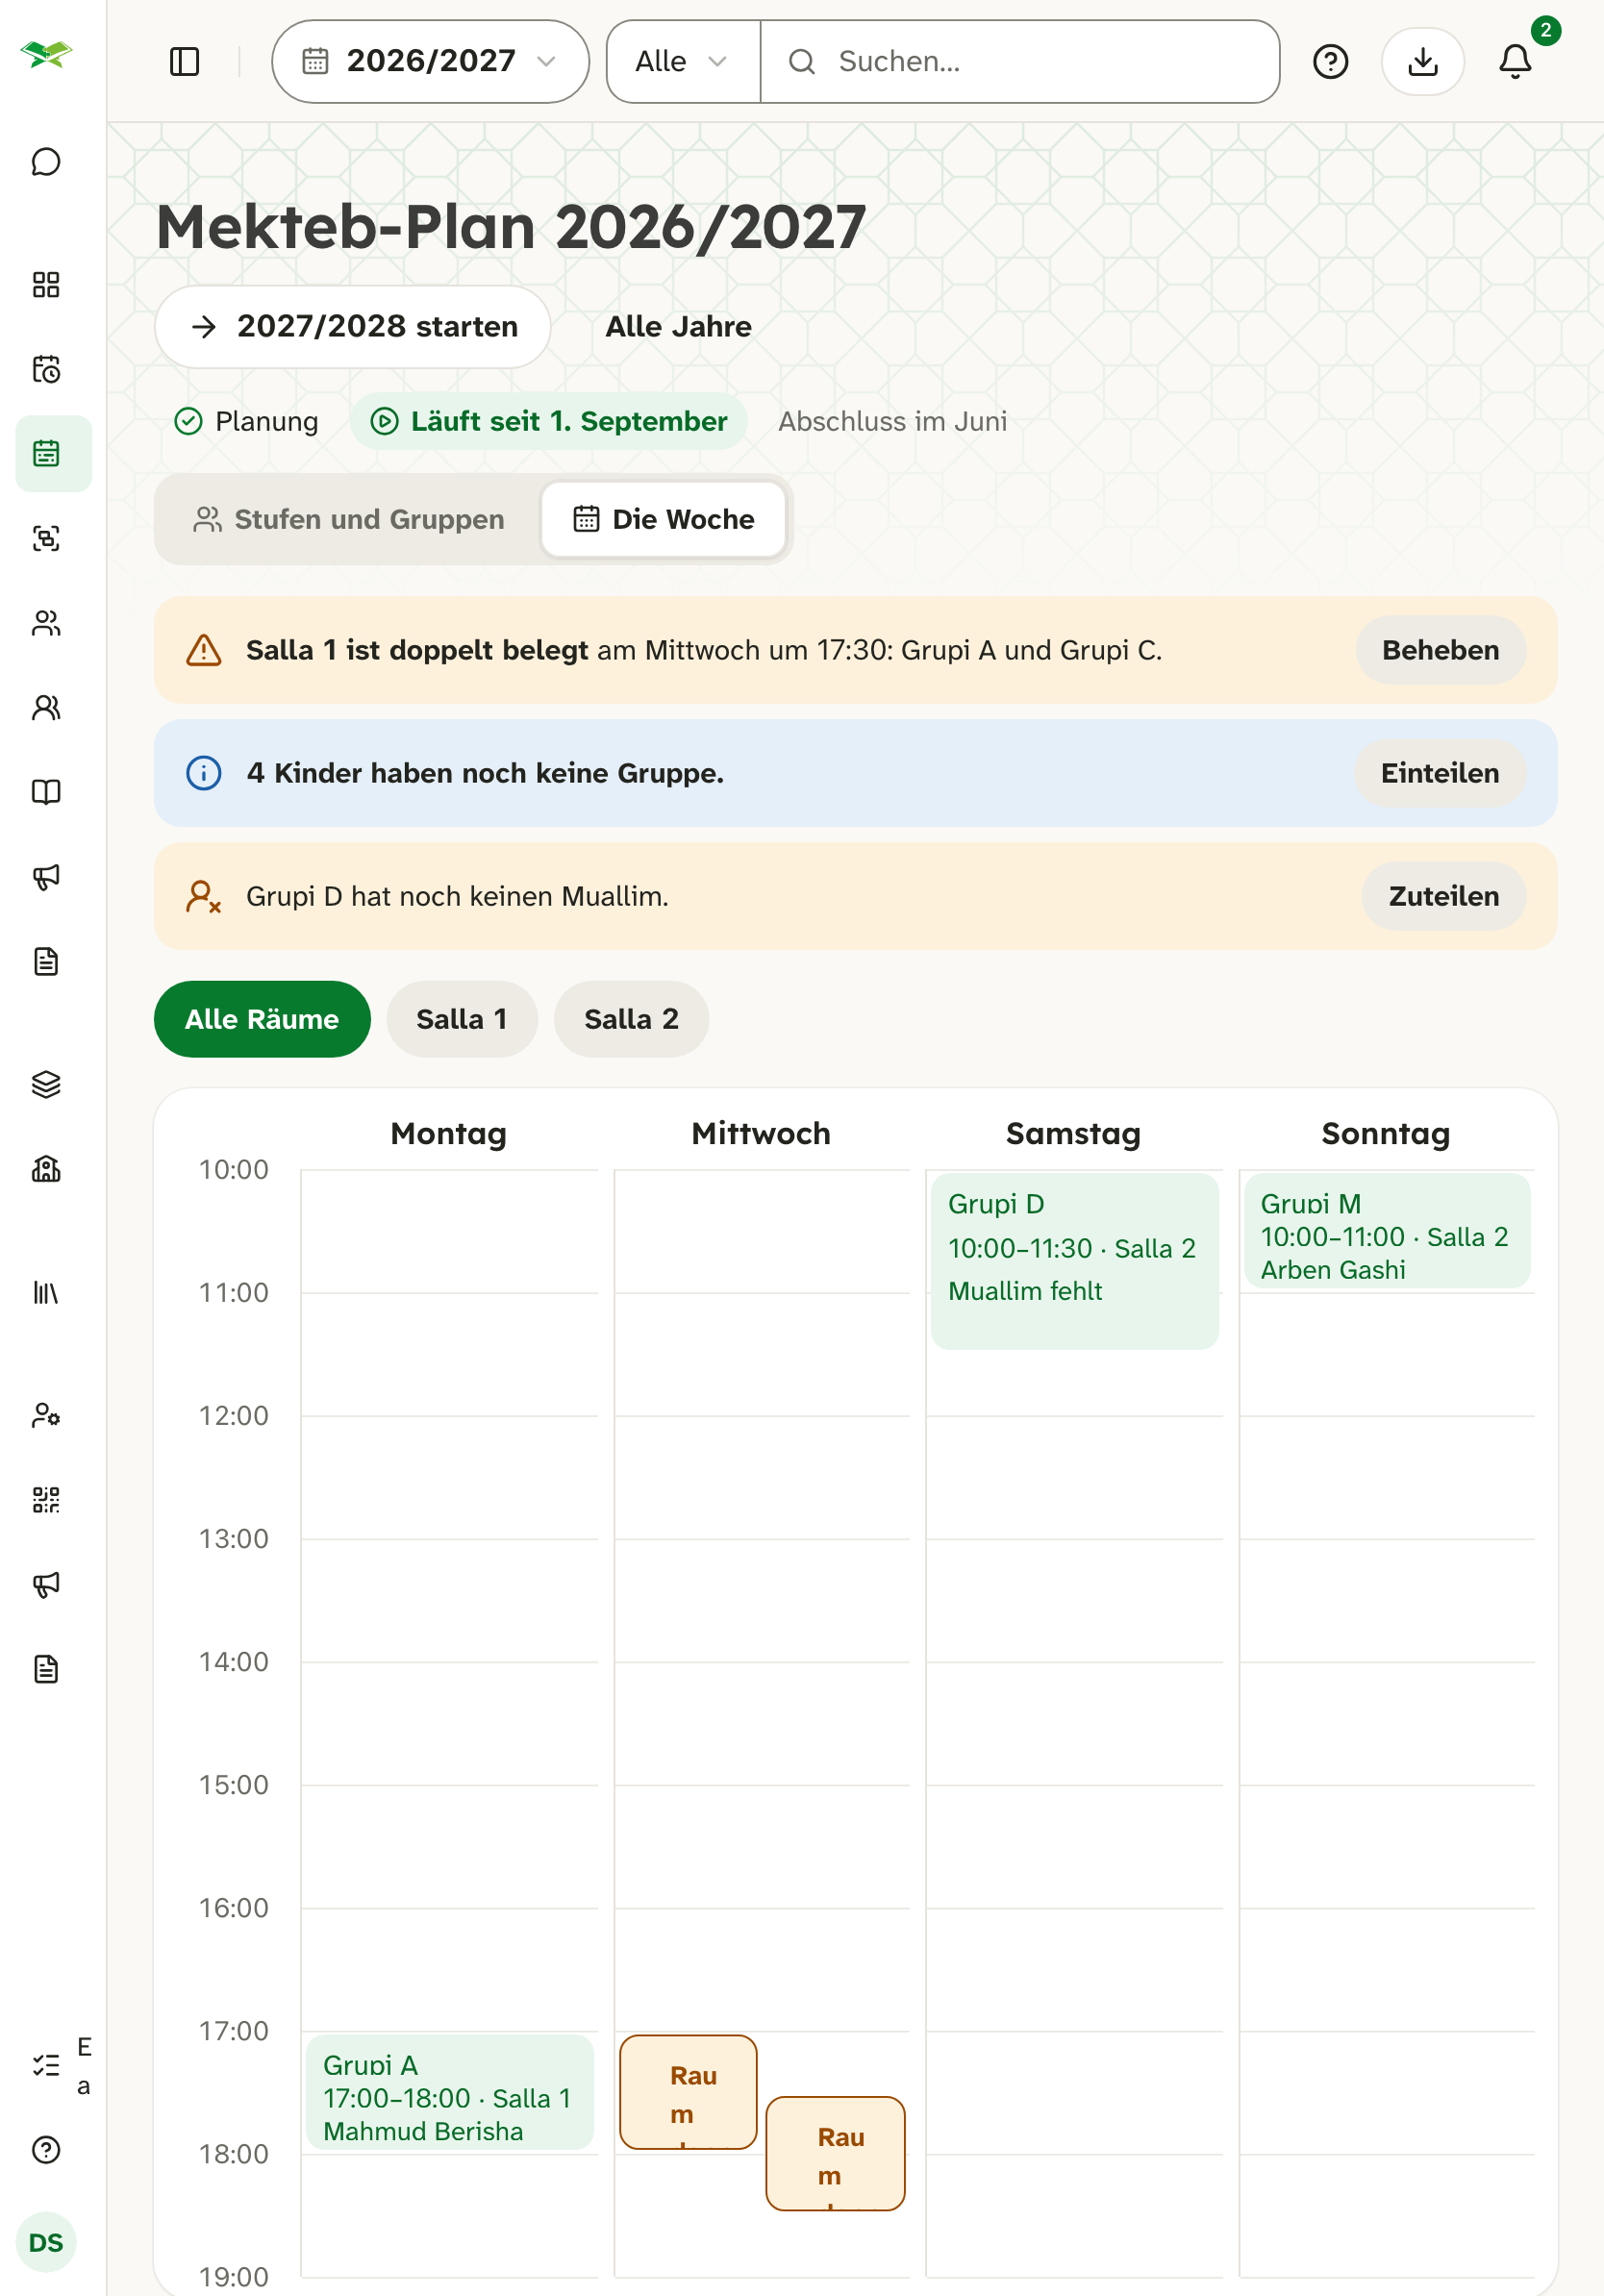Screen dimensions: 1604x2296
Task: Select the Alle Räume room filter
Action: click(x=262, y=1019)
